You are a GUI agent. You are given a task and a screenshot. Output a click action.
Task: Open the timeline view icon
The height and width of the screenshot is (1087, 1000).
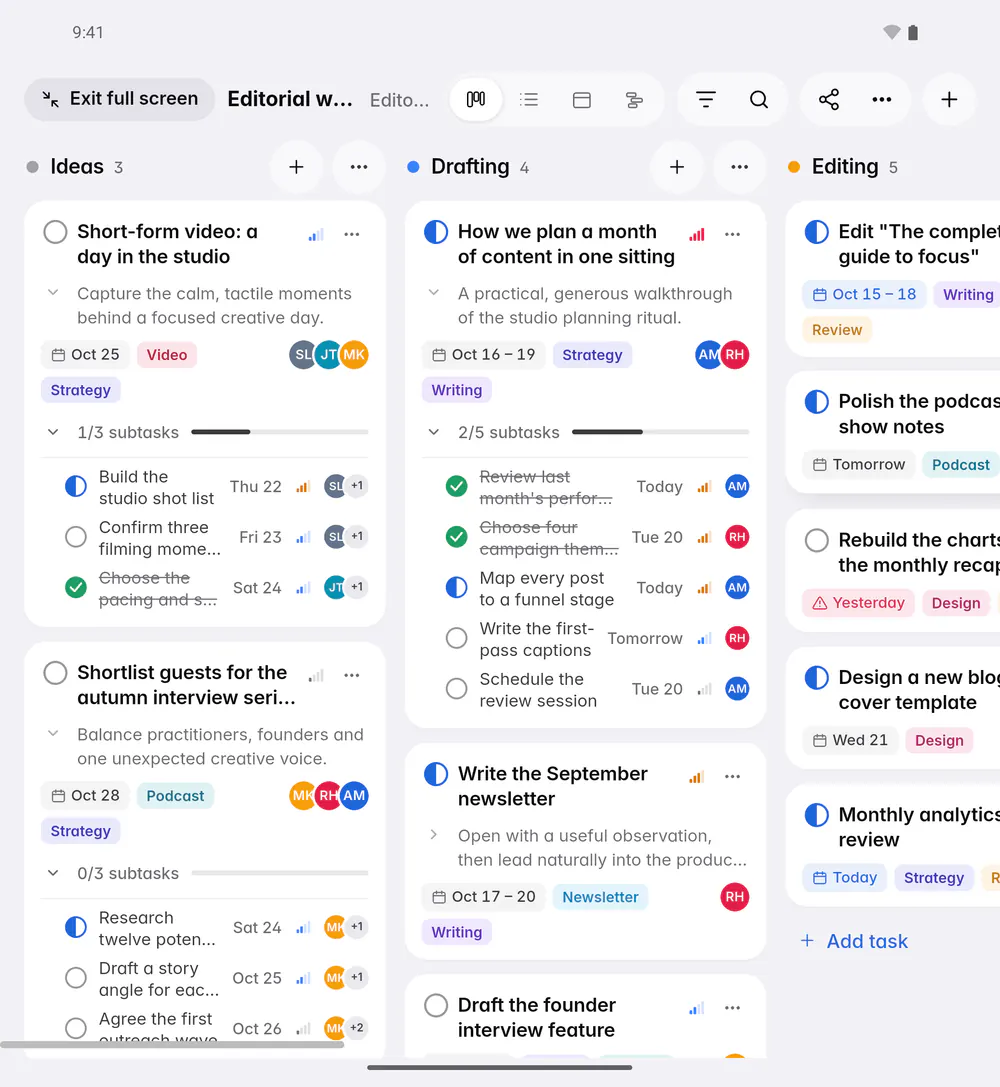tap(634, 100)
